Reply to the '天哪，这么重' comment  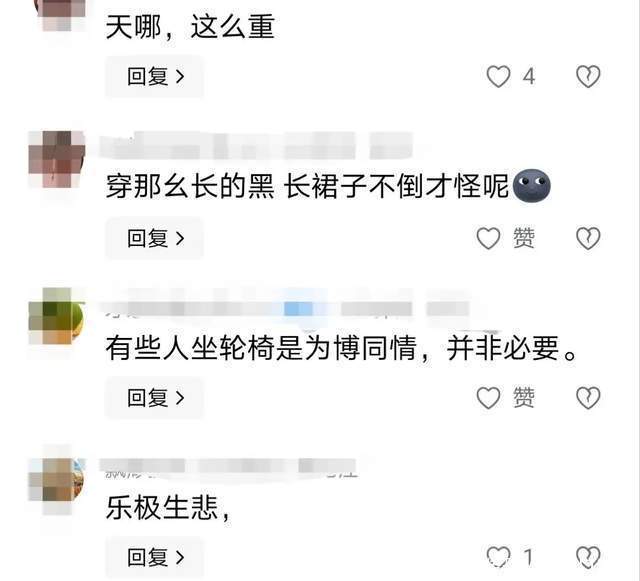click(155, 76)
